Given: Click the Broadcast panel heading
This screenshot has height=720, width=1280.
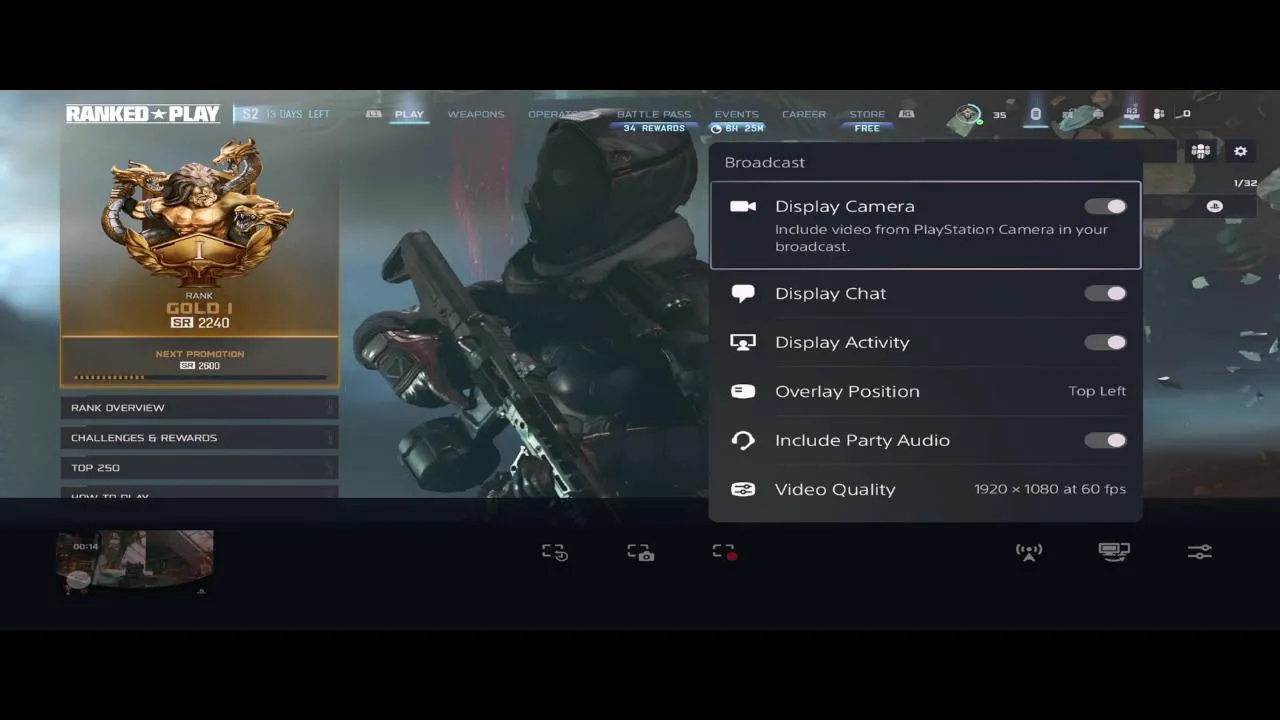Looking at the screenshot, I should (x=765, y=162).
